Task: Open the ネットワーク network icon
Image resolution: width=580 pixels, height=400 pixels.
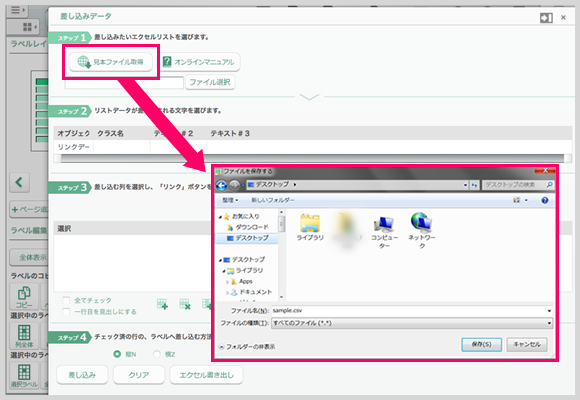Action: click(421, 230)
